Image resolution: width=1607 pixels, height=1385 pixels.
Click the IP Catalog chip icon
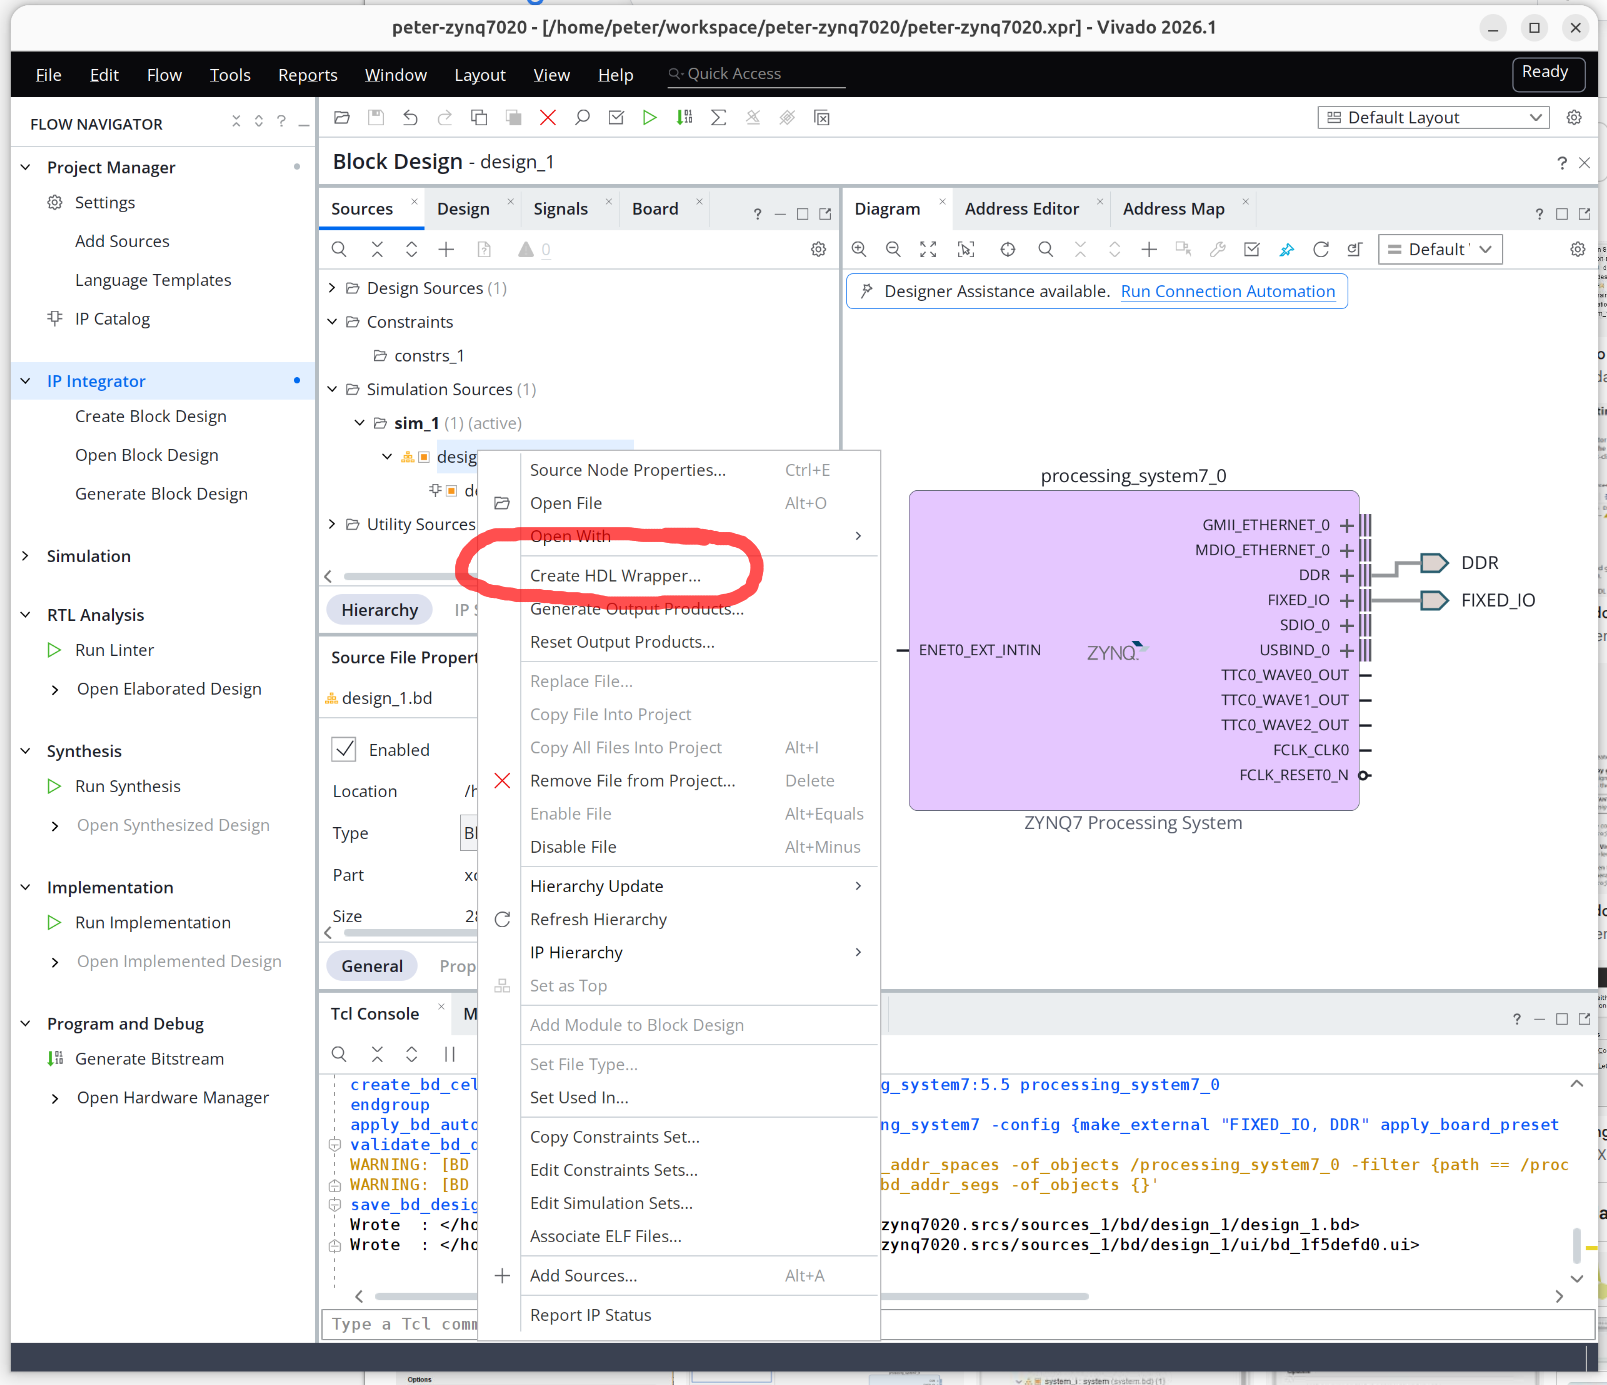pyautogui.click(x=55, y=318)
